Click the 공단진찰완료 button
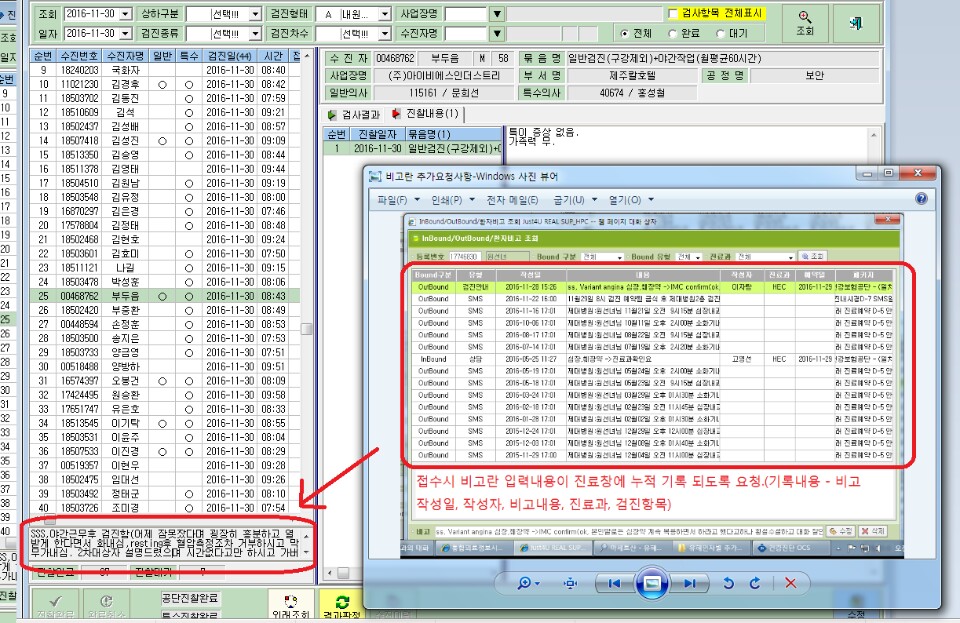This screenshot has width=960, height=623. (x=190, y=598)
